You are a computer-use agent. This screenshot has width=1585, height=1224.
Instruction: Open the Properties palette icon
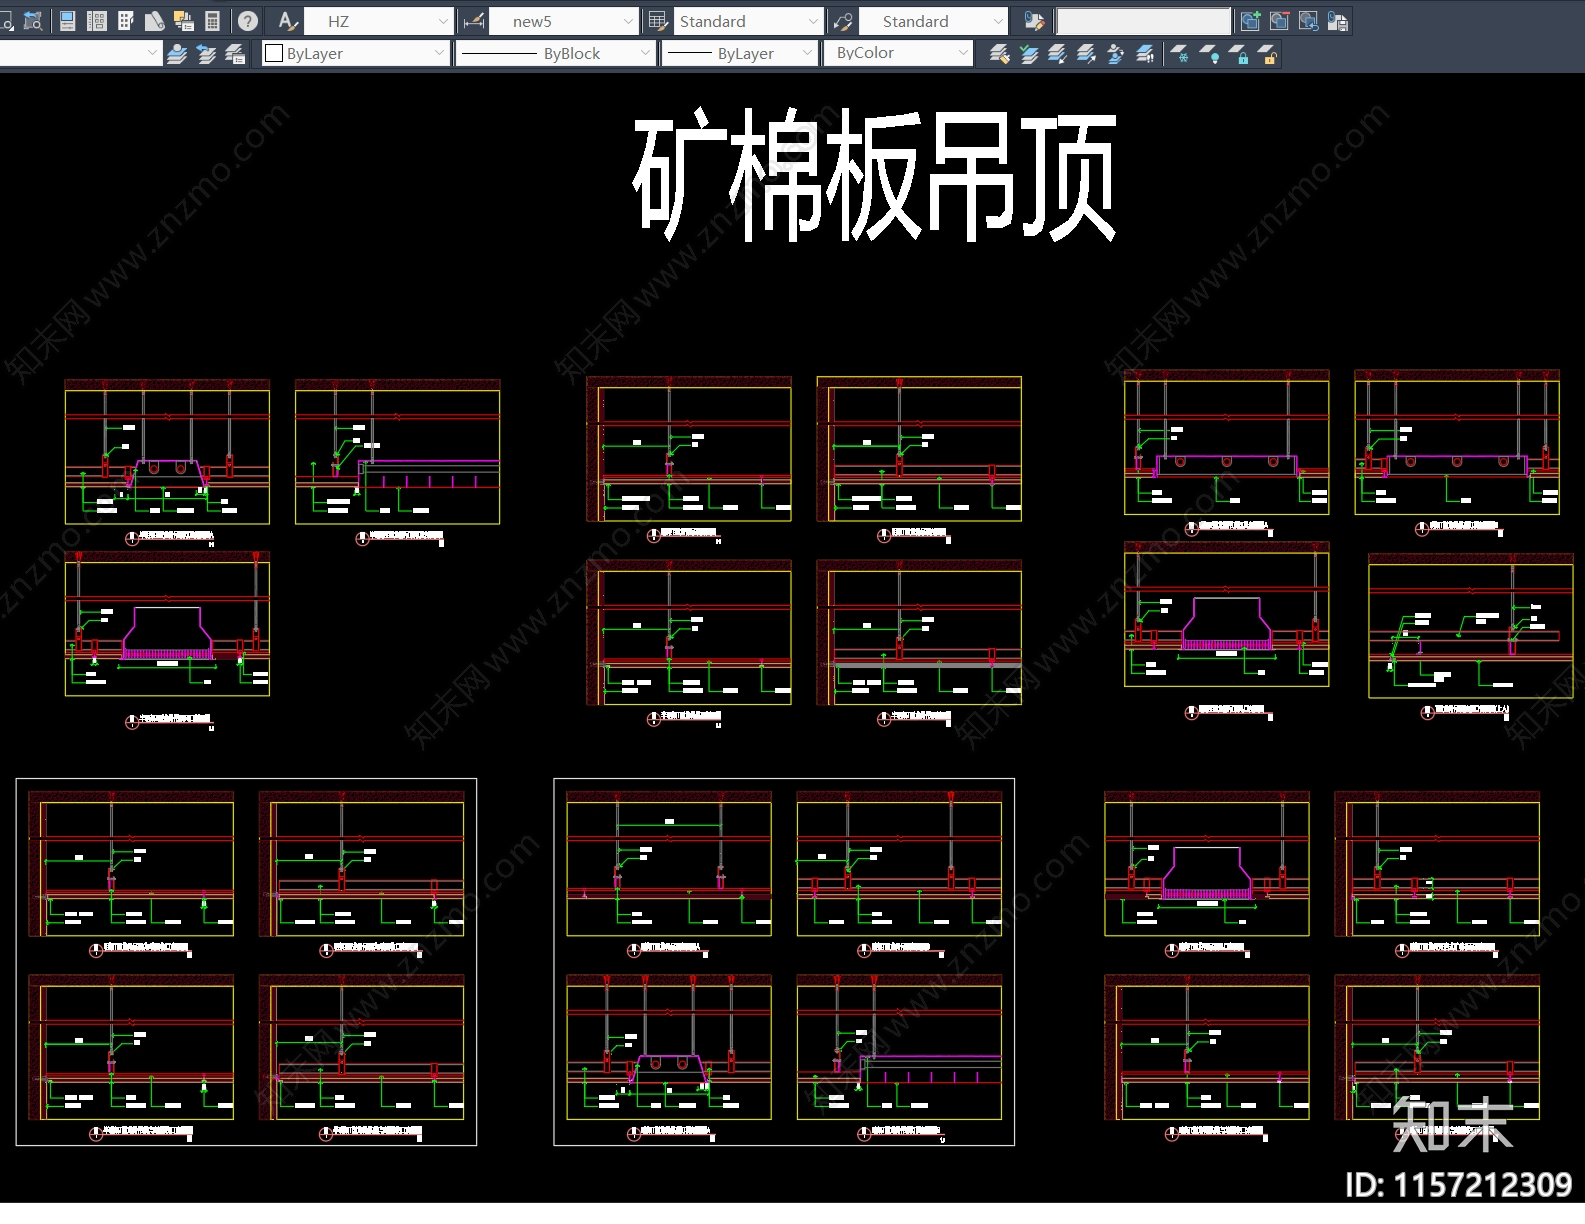pyautogui.click(x=68, y=20)
